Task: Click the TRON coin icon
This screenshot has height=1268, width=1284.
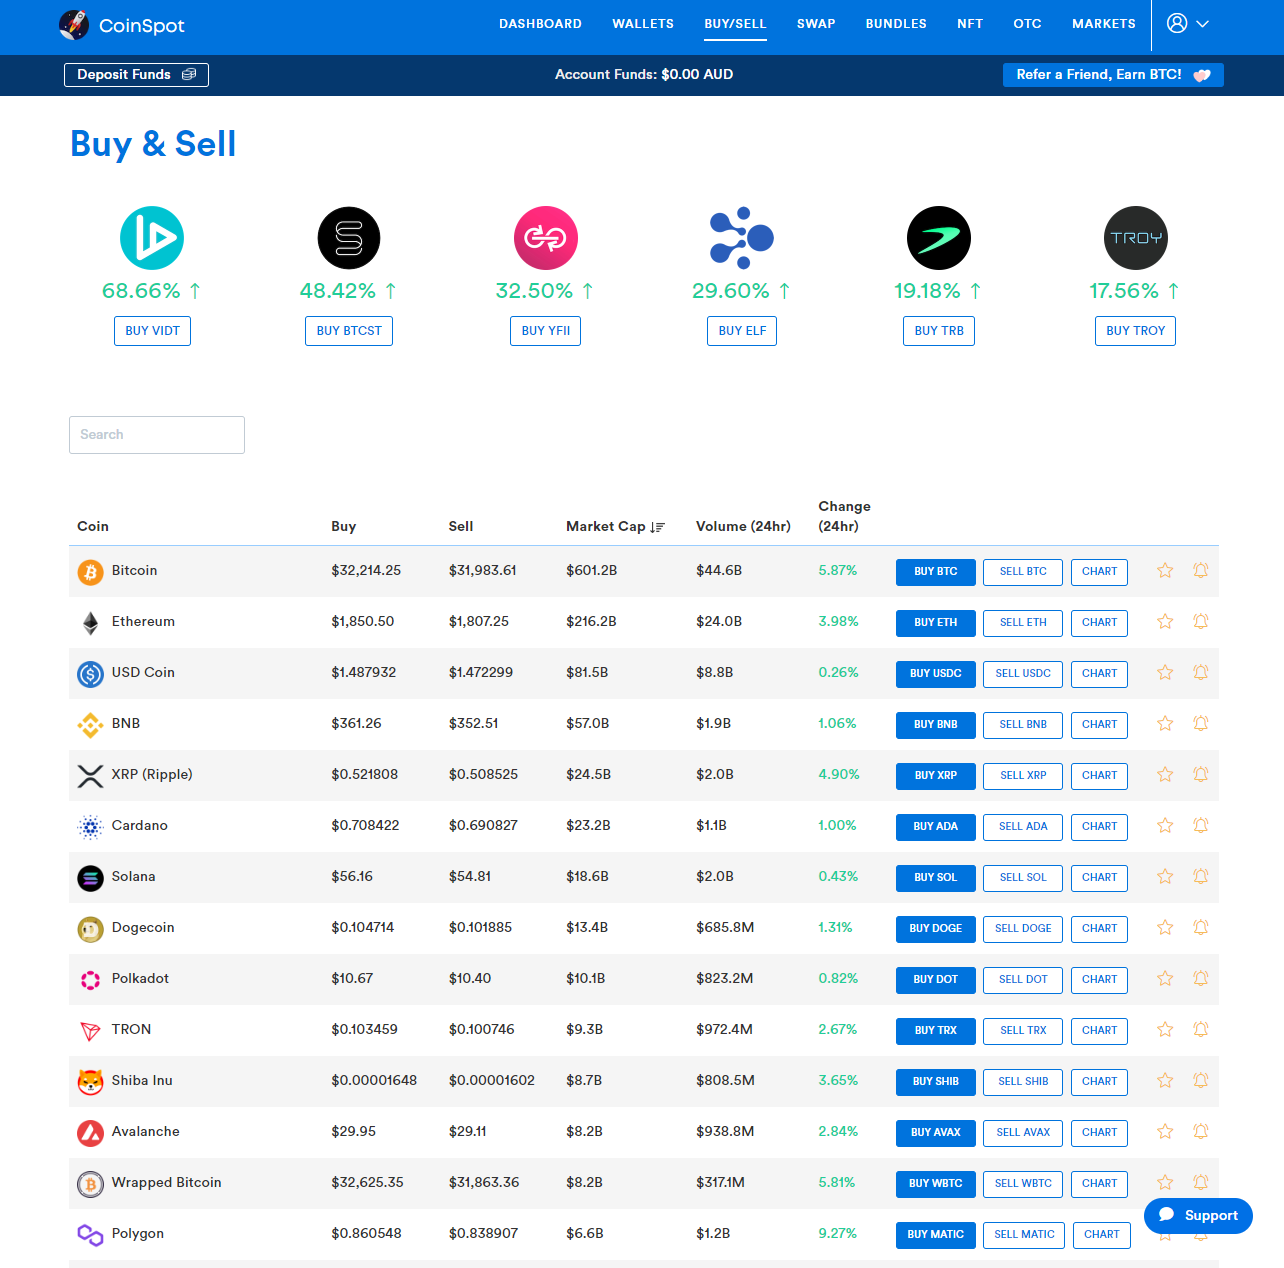Action: coord(90,1031)
